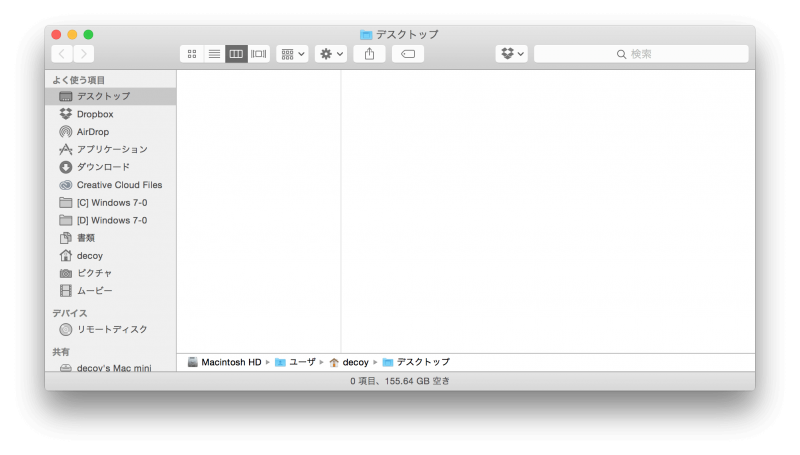Open ピクチャ in the sidebar
Viewport: 800px width, 455px height.
coord(110,273)
